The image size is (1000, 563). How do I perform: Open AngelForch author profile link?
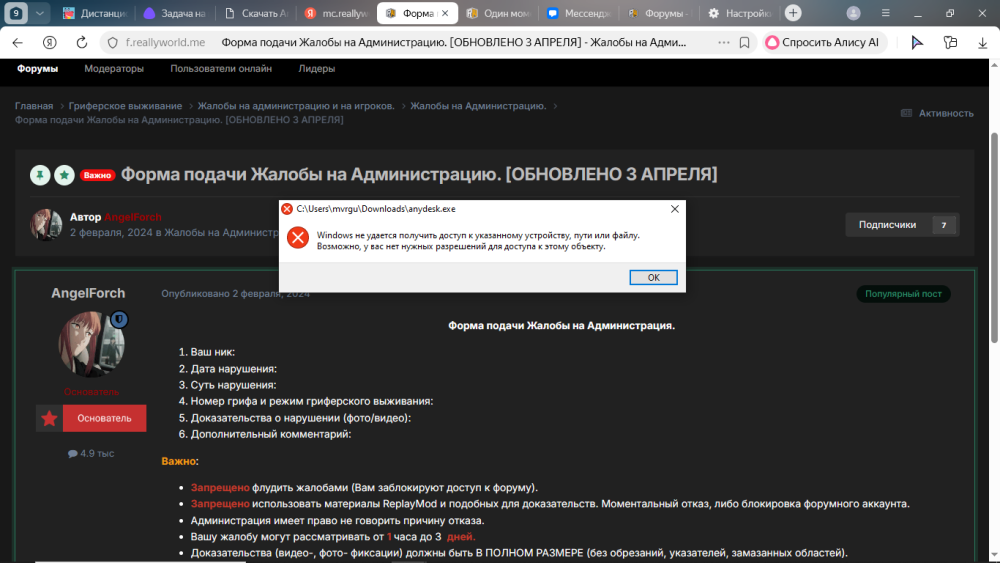[x=133, y=217]
